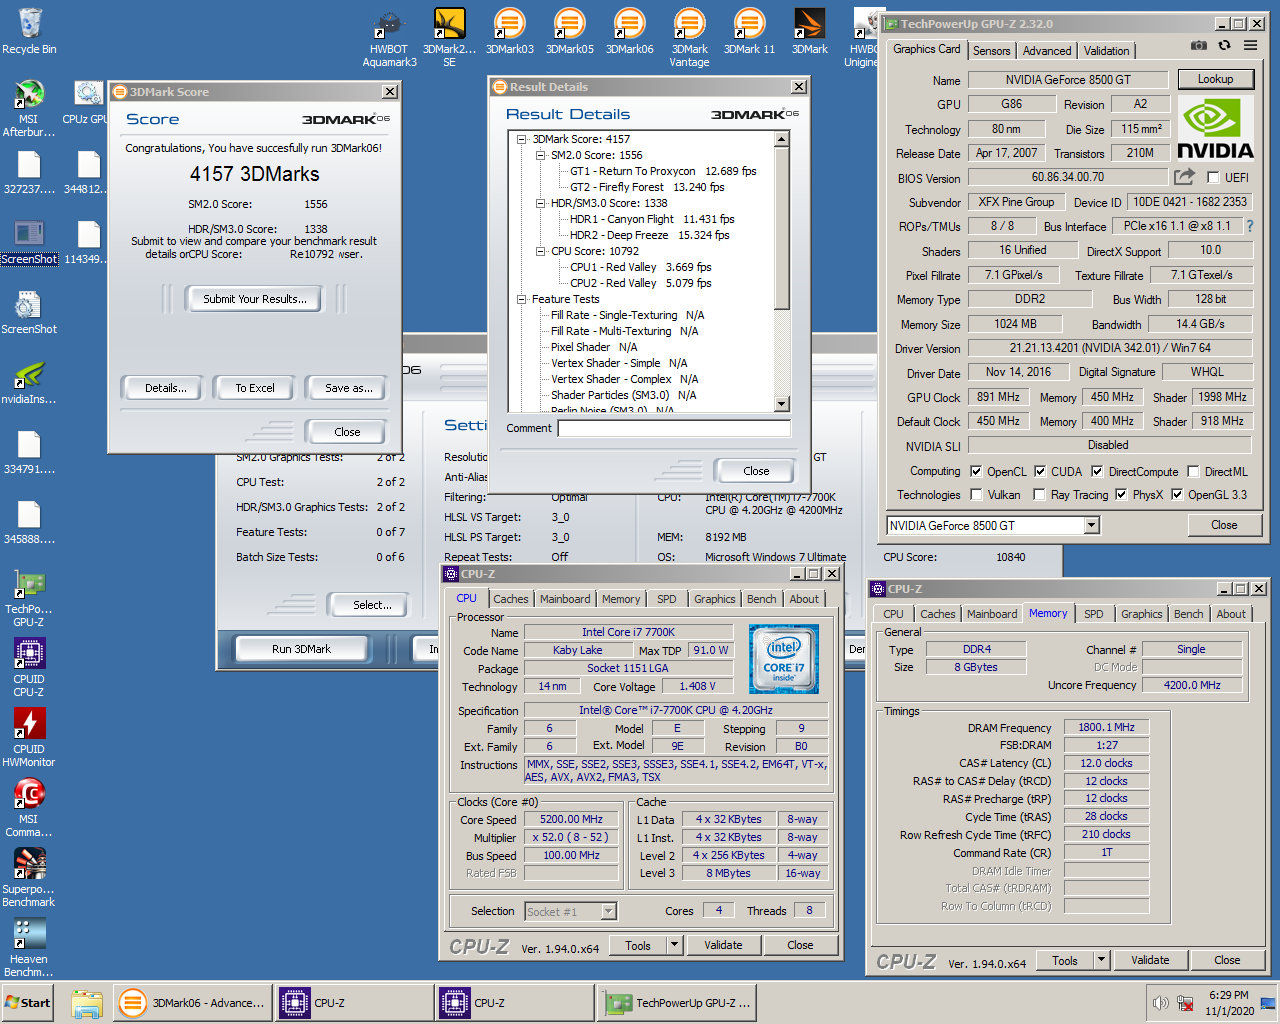Select the TechPowerUp GPU-Z desktop shortcut
The width and height of the screenshot is (1280, 1024).
pos(29,599)
